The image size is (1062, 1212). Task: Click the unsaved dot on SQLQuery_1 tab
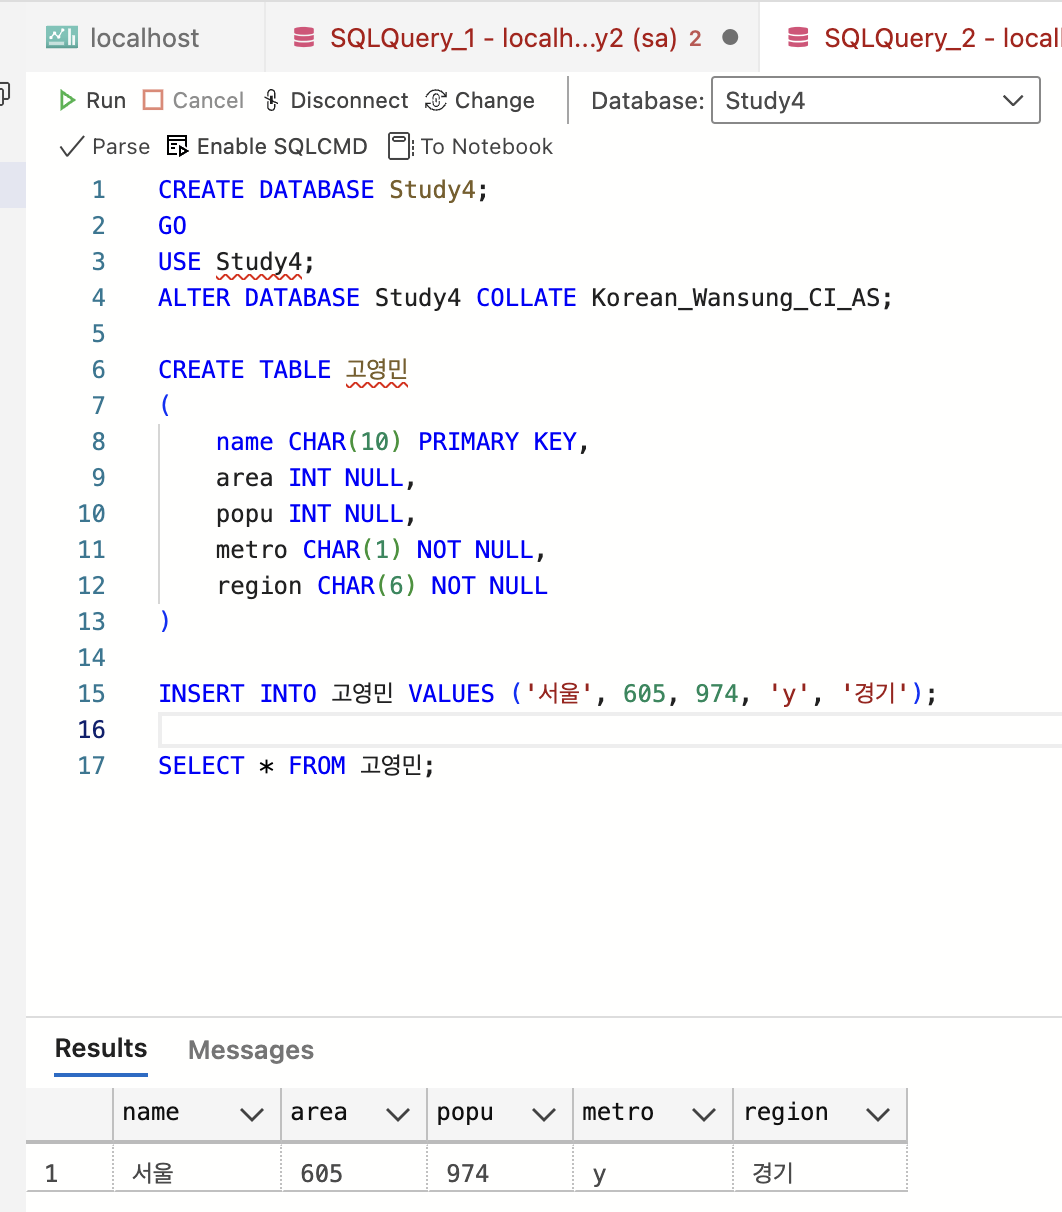730,38
